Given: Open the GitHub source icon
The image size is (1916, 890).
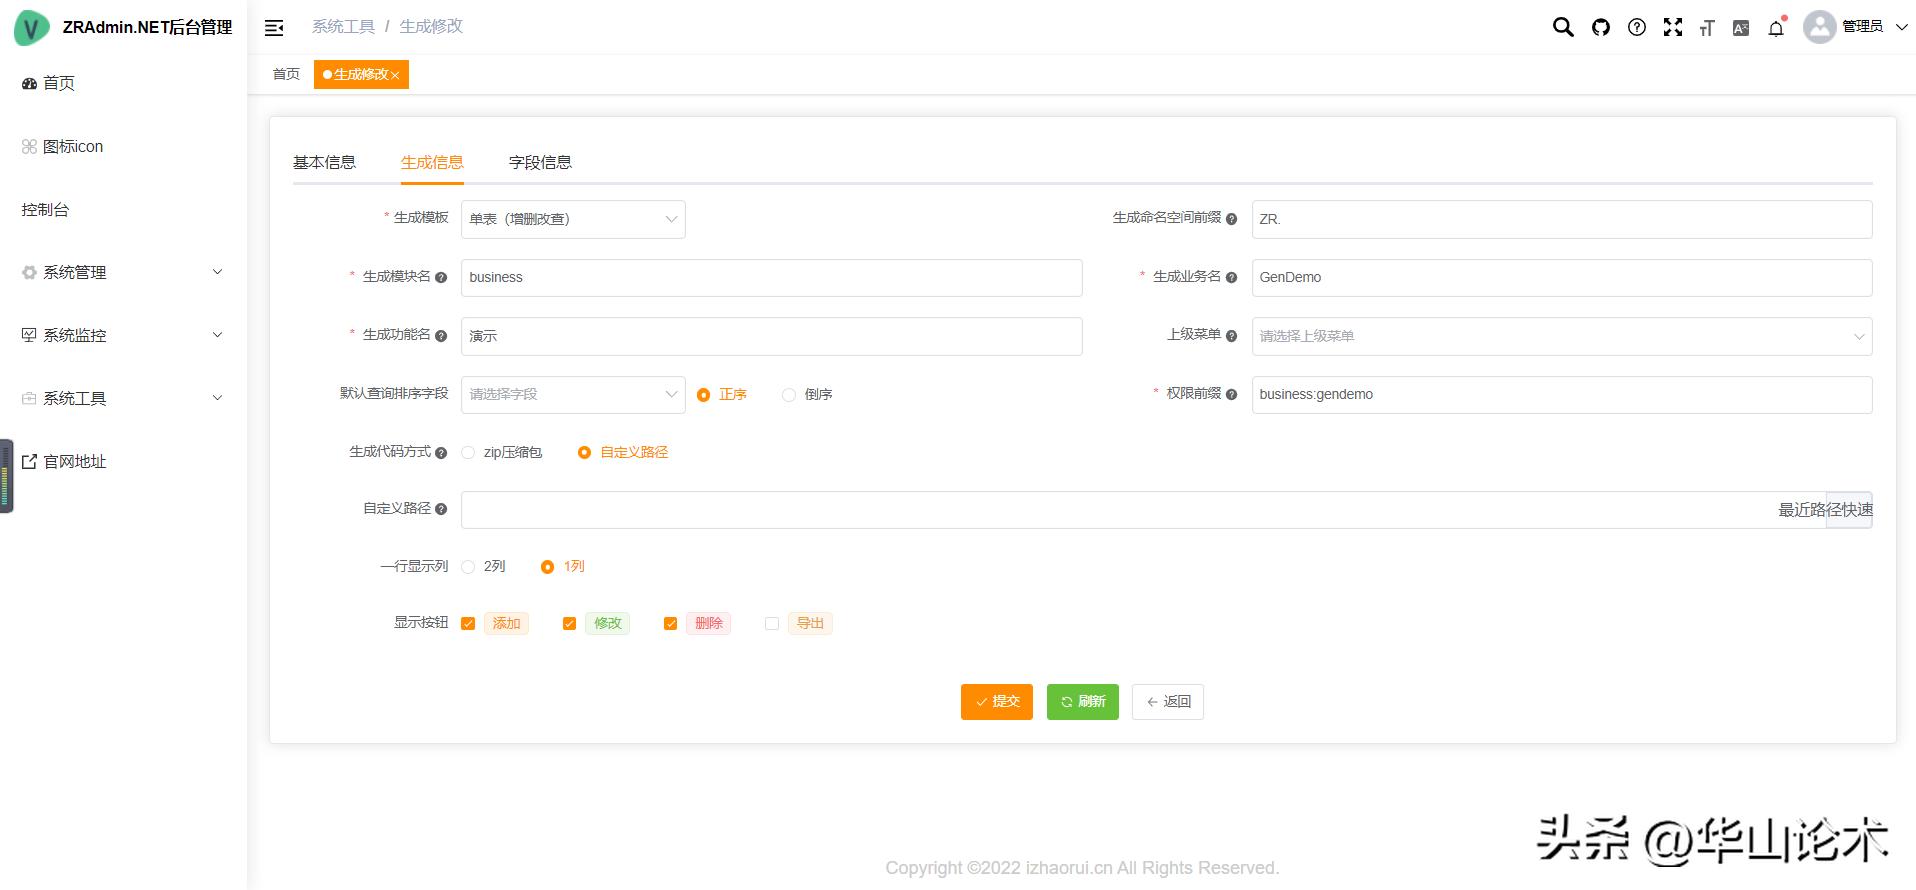Looking at the screenshot, I should [1601, 27].
